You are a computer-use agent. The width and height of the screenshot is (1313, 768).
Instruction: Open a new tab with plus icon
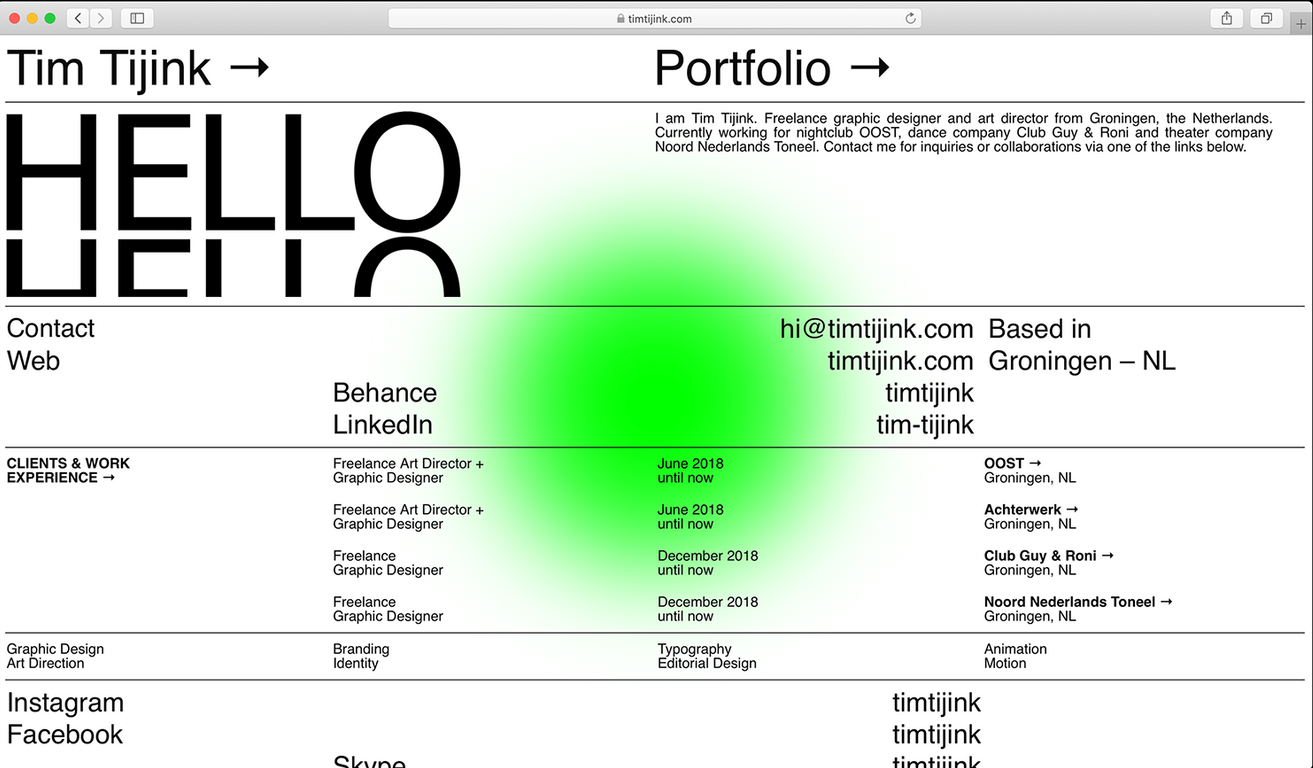coord(1301,24)
